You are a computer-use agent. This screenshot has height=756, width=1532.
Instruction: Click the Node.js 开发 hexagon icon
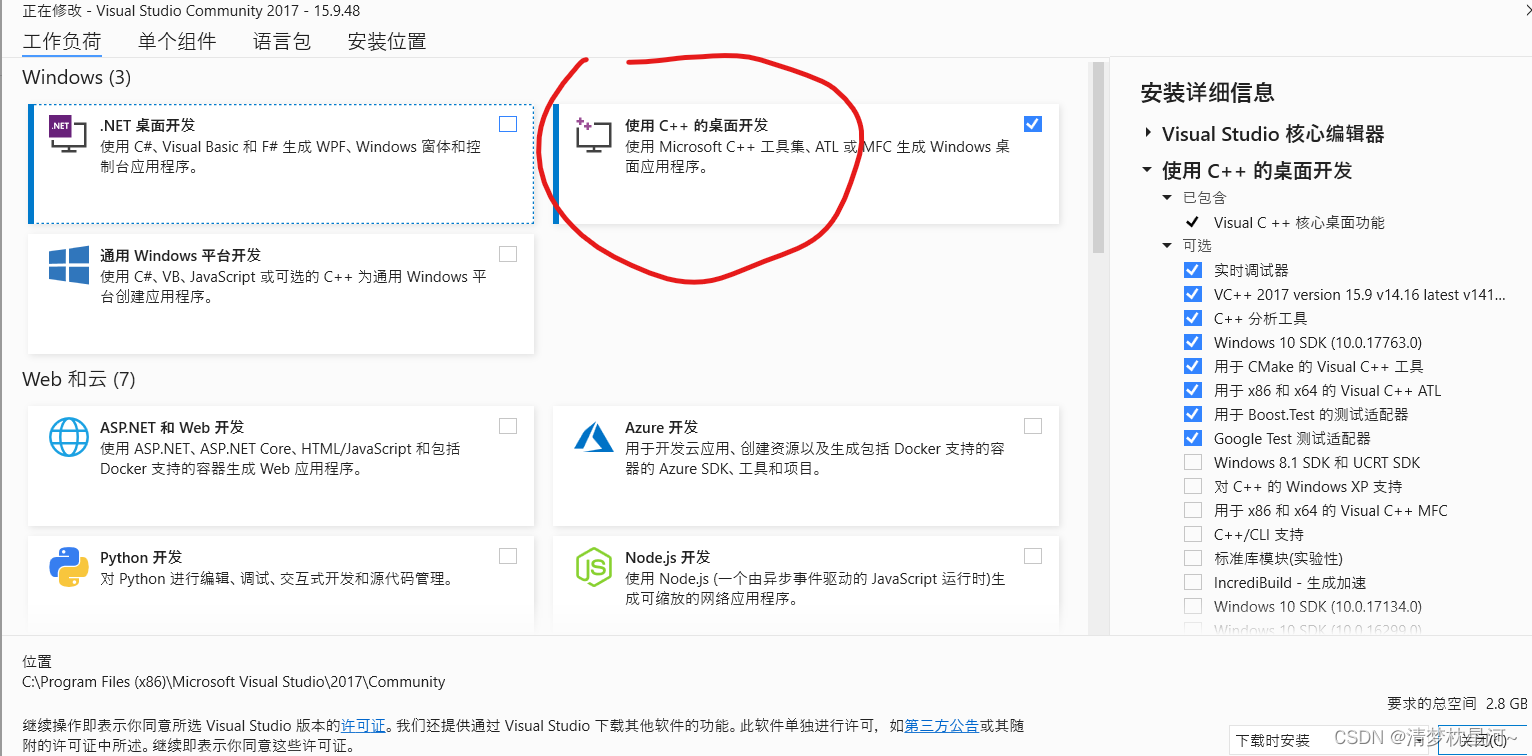point(593,567)
